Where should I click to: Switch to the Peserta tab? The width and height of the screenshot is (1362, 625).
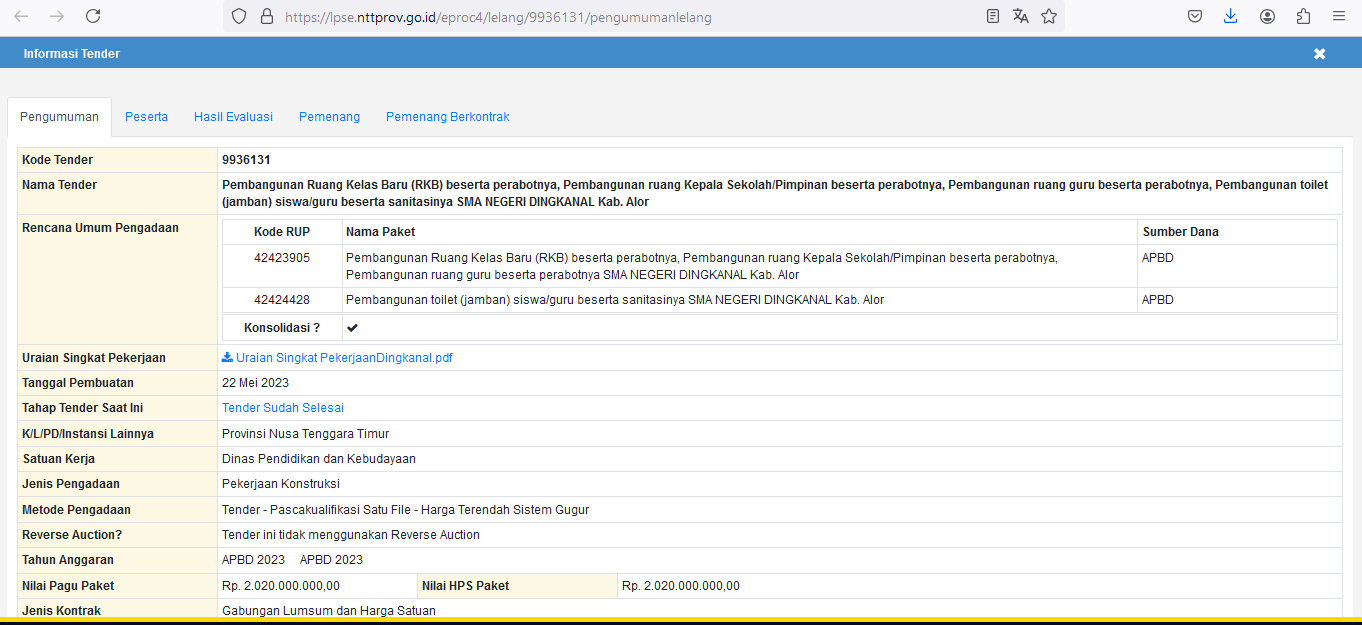point(146,117)
